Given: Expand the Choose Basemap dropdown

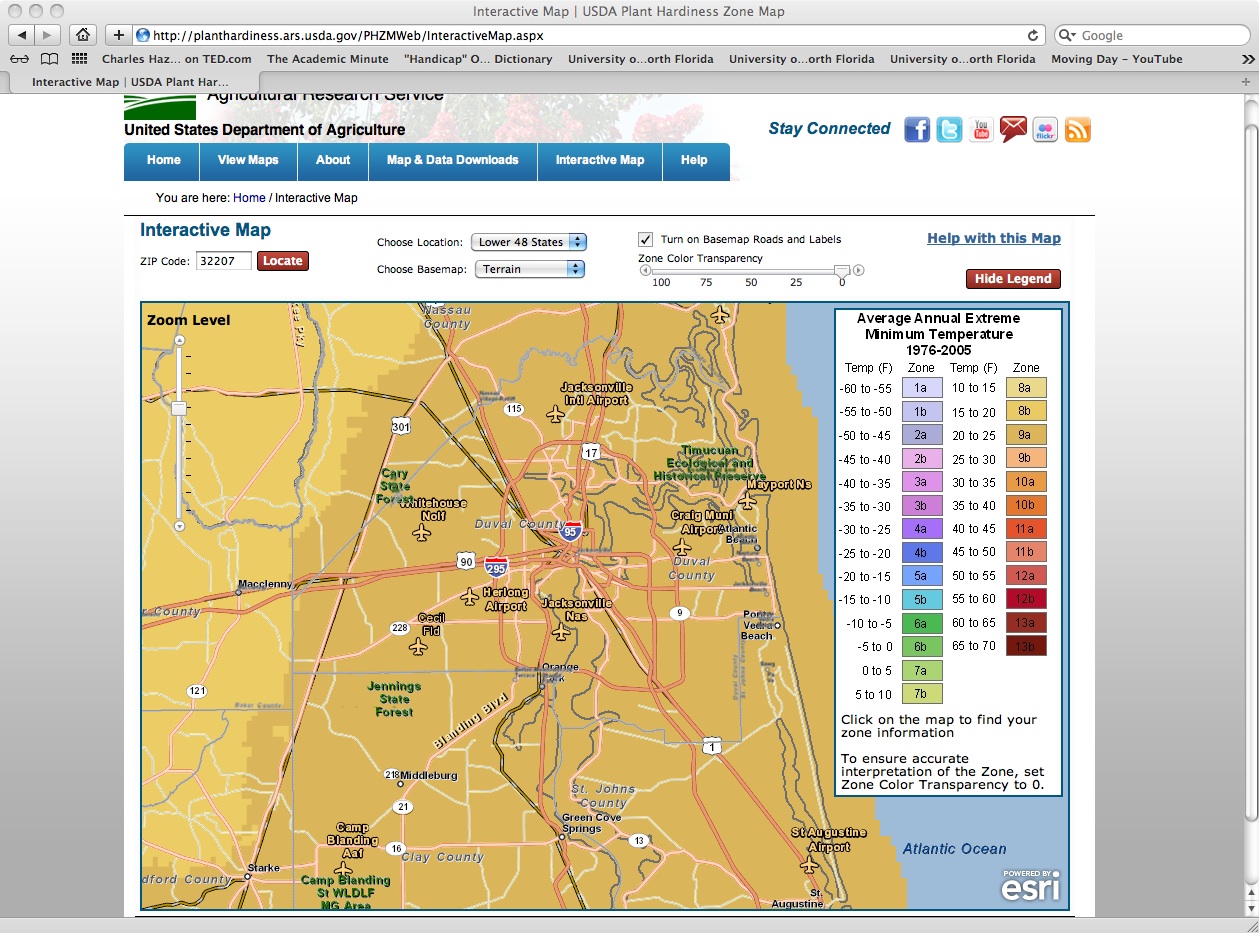Looking at the screenshot, I should 529,269.
